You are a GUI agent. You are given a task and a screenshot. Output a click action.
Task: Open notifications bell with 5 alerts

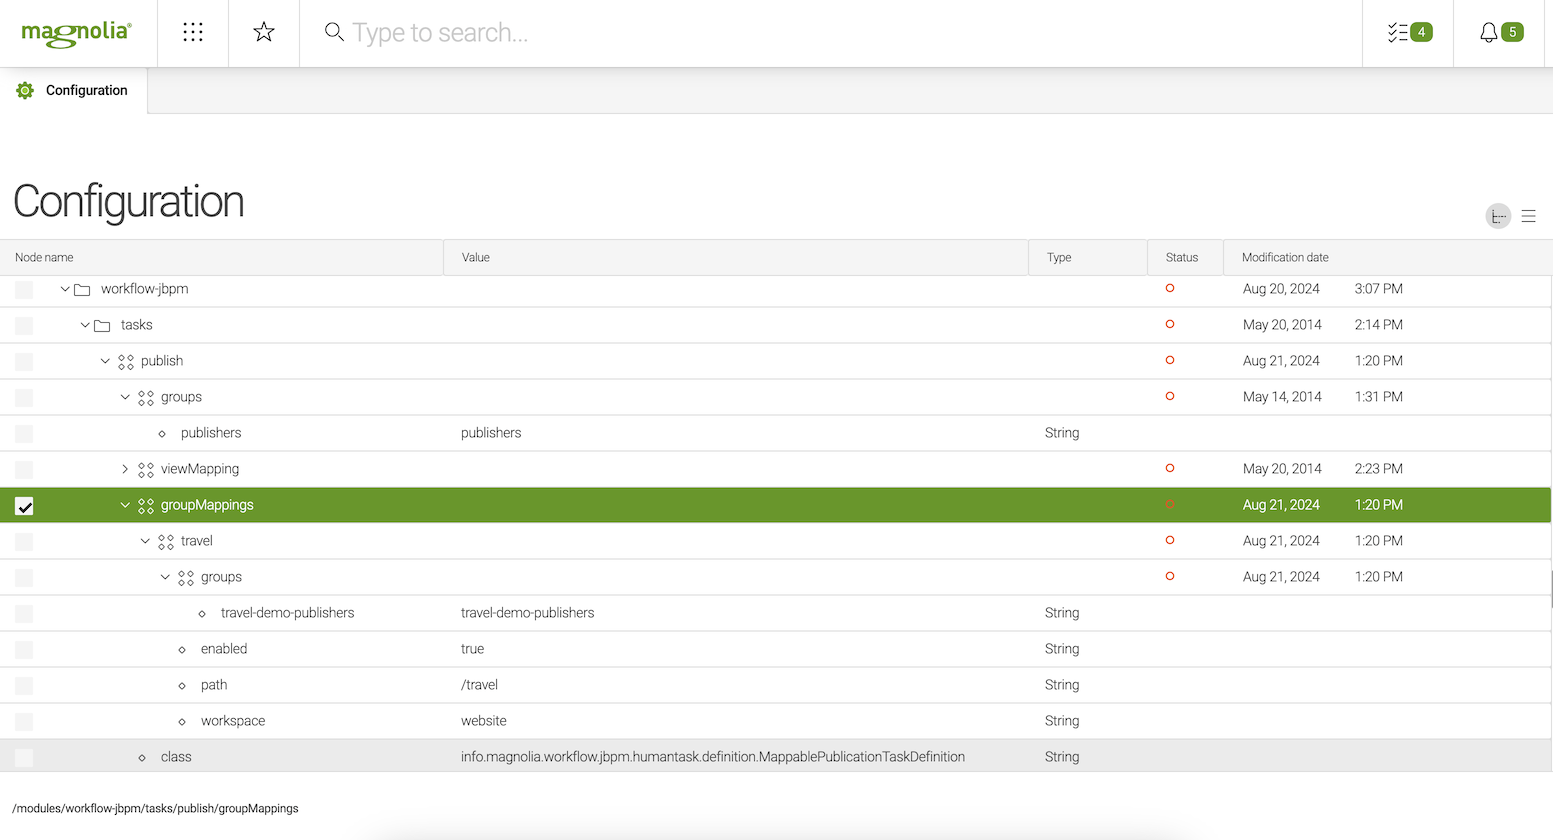(x=1501, y=33)
